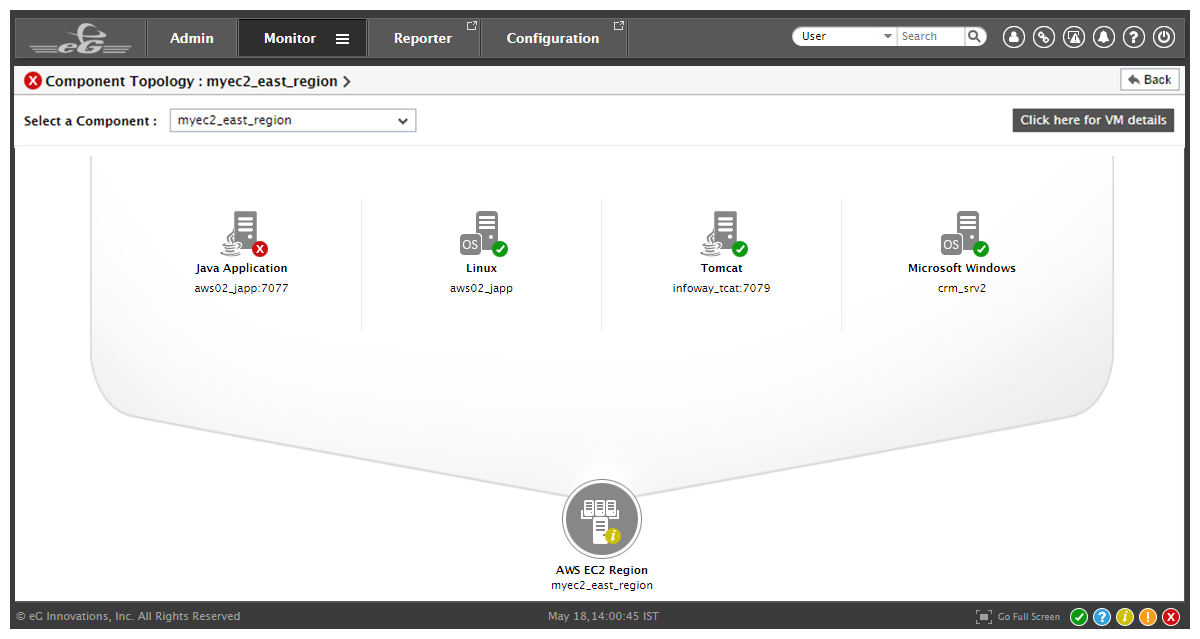Open the Admin tab
The width and height of the screenshot is (1200, 639).
click(x=192, y=38)
